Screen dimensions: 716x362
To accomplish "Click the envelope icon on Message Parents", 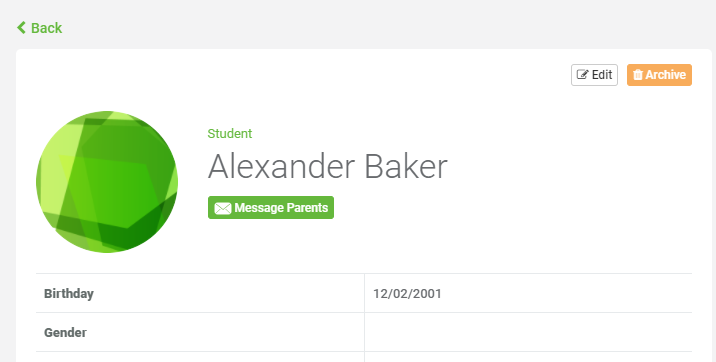I will pyautogui.click(x=222, y=208).
